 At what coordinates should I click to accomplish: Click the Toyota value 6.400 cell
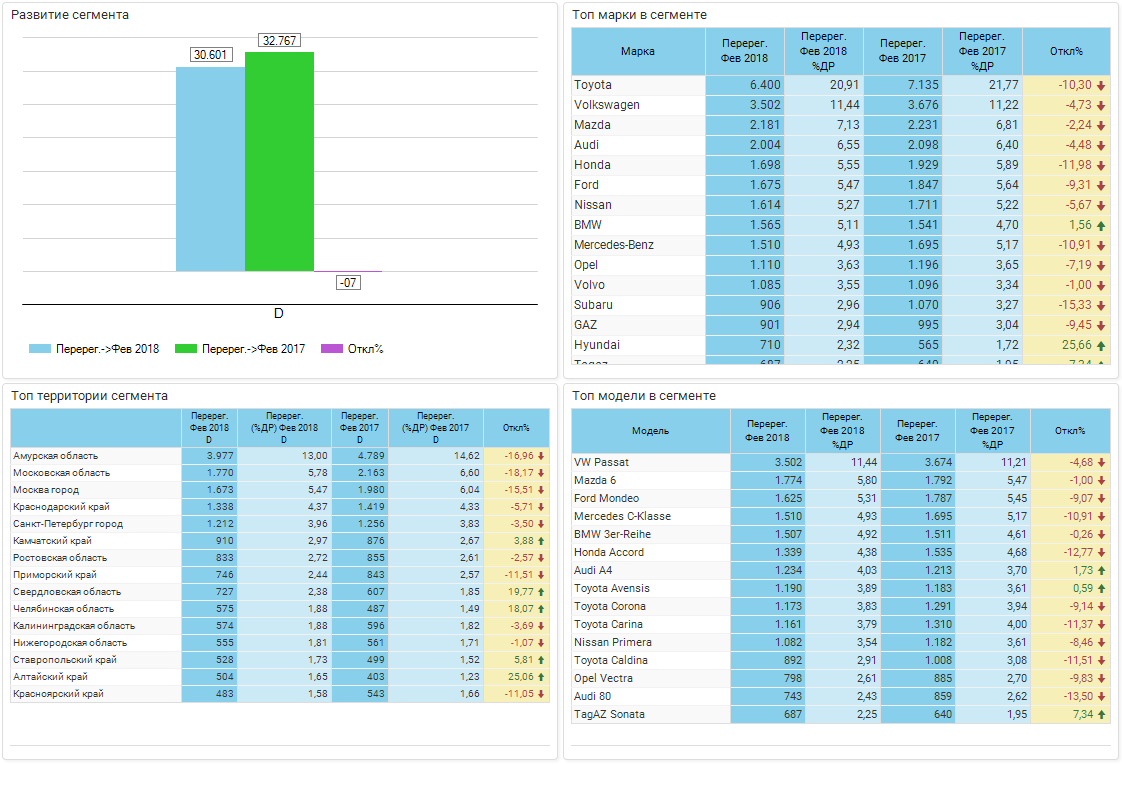(x=745, y=85)
